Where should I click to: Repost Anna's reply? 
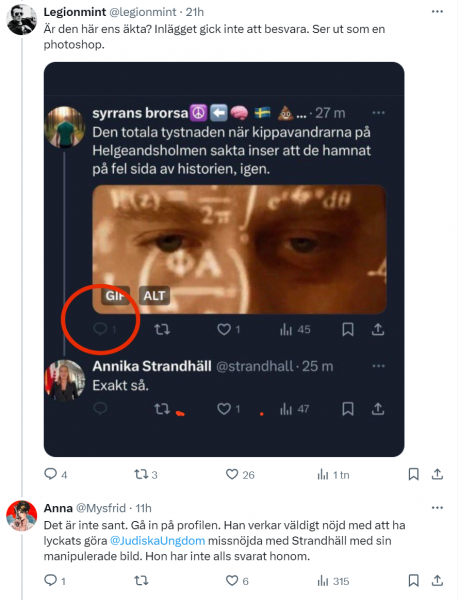click(x=141, y=581)
